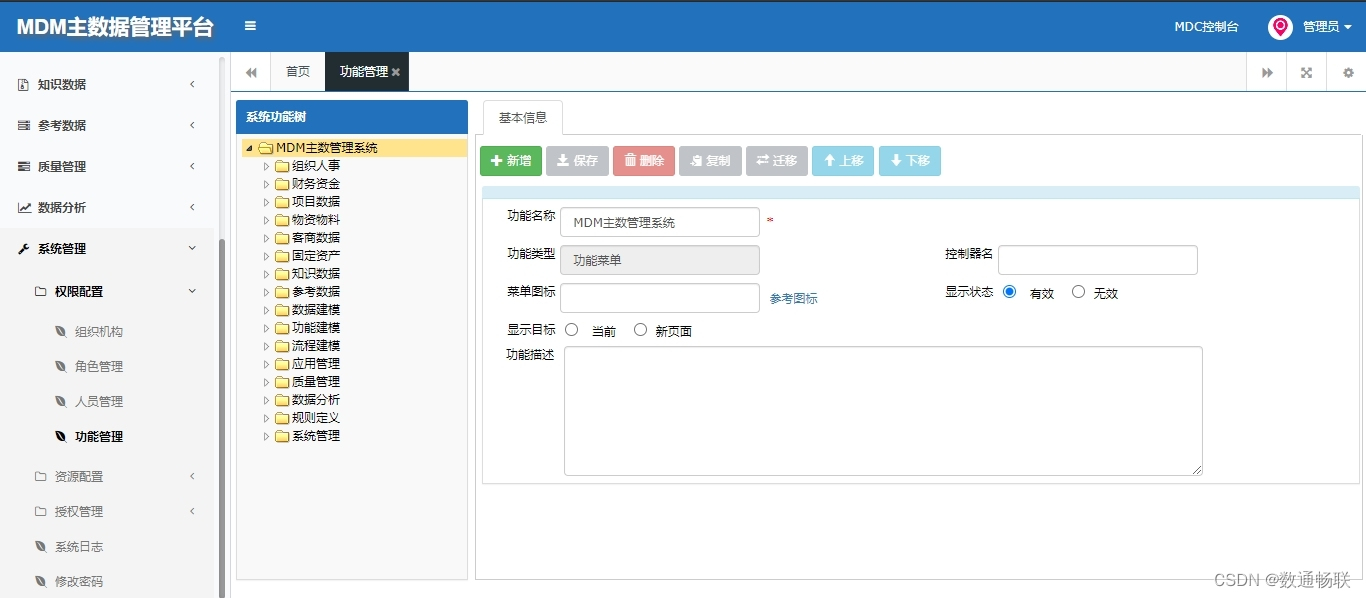
Task: Click the 功能描述 text area
Action: point(883,411)
